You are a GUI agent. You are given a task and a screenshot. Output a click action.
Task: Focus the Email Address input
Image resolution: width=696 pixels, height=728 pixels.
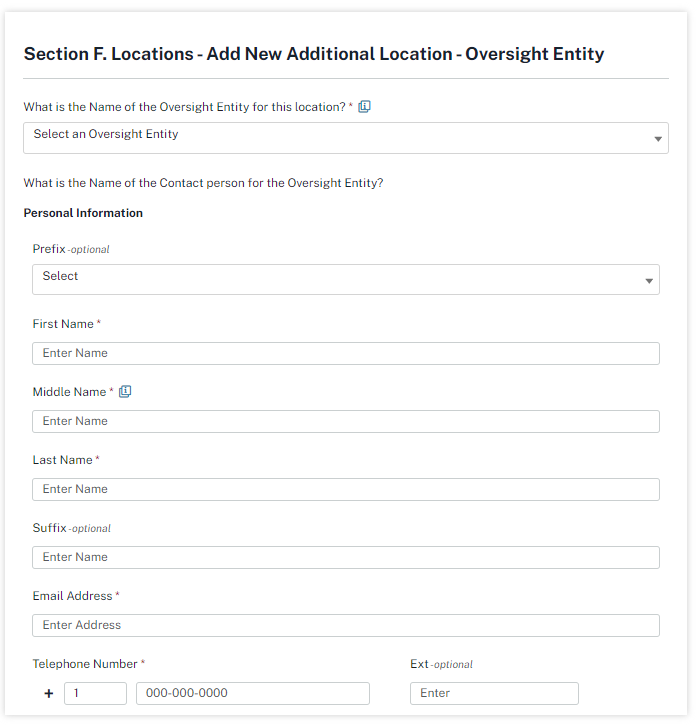pos(345,625)
